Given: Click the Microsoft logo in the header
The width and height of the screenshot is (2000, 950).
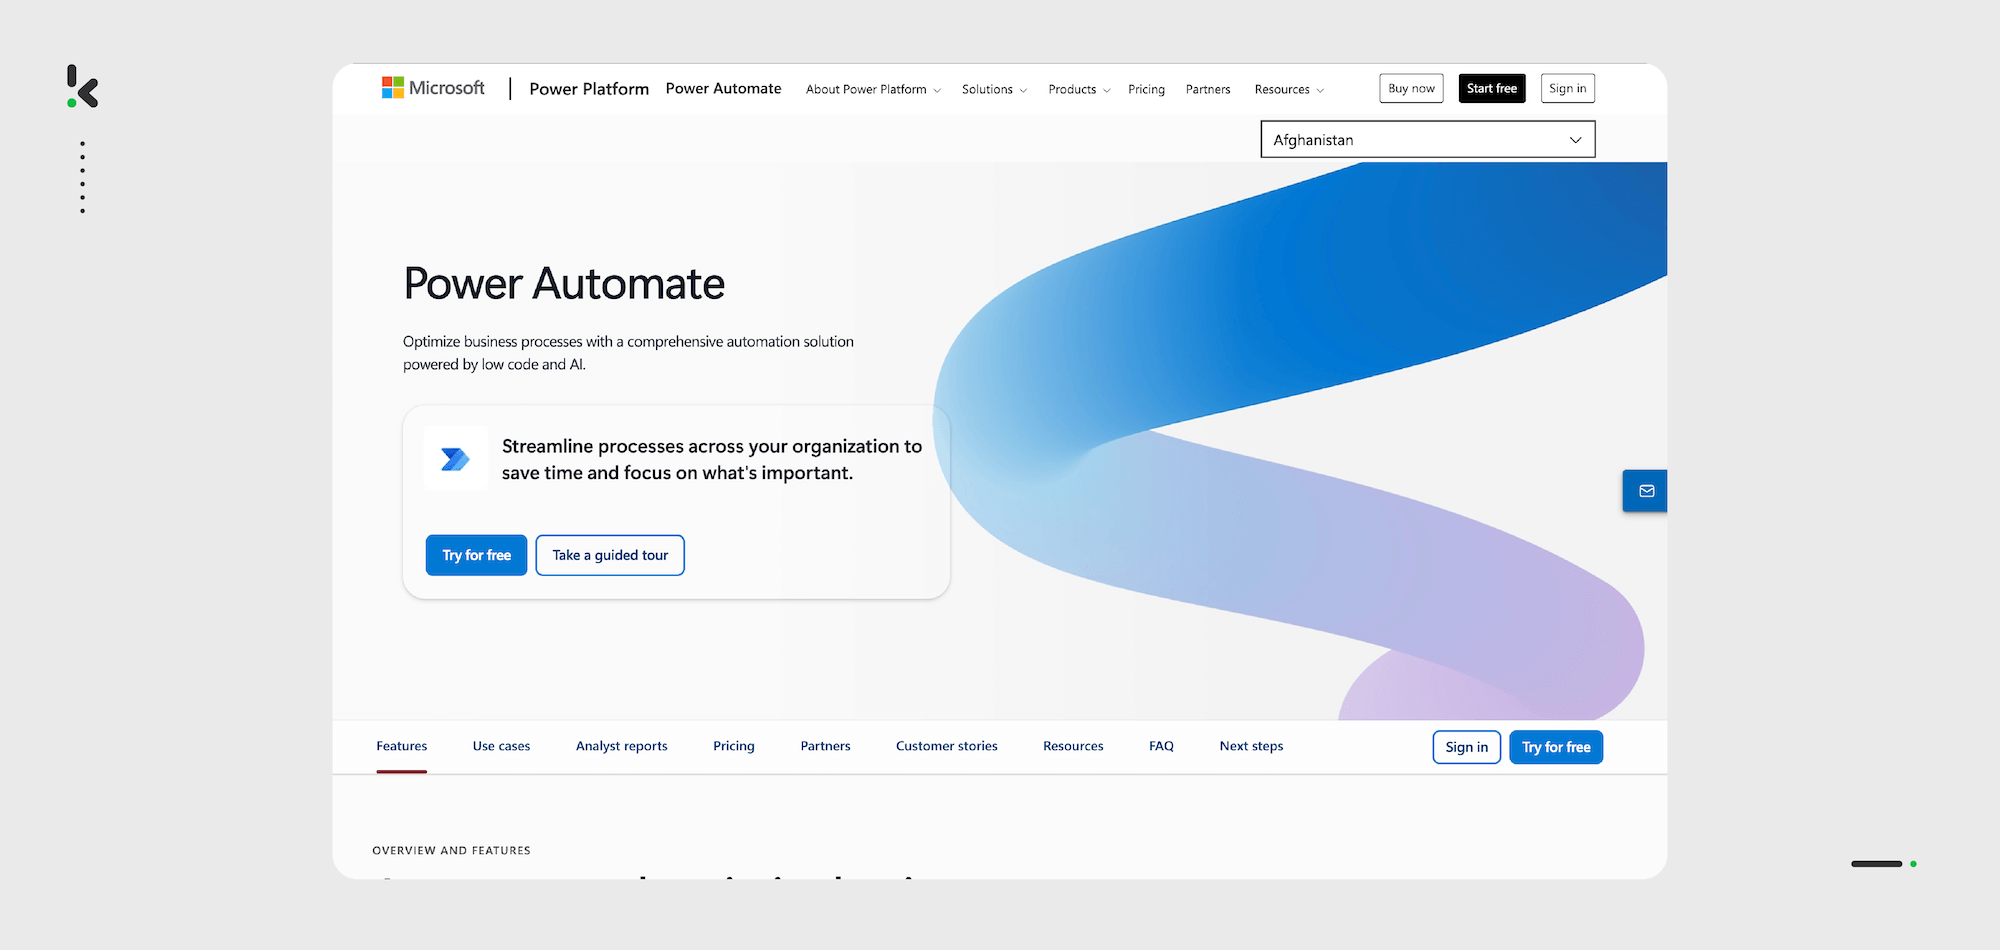Looking at the screenshot, I should 433,88.
